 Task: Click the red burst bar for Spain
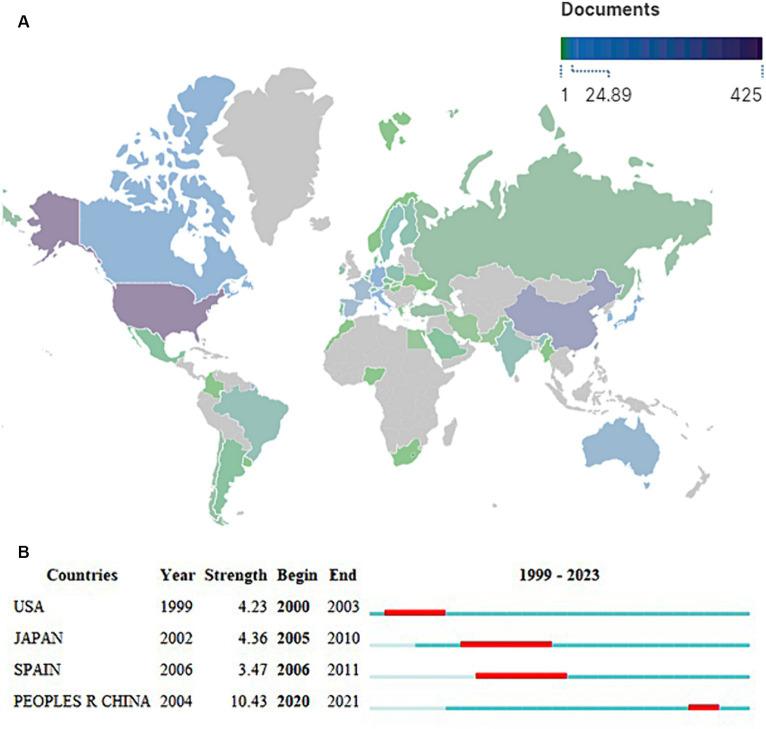point(521,675)
